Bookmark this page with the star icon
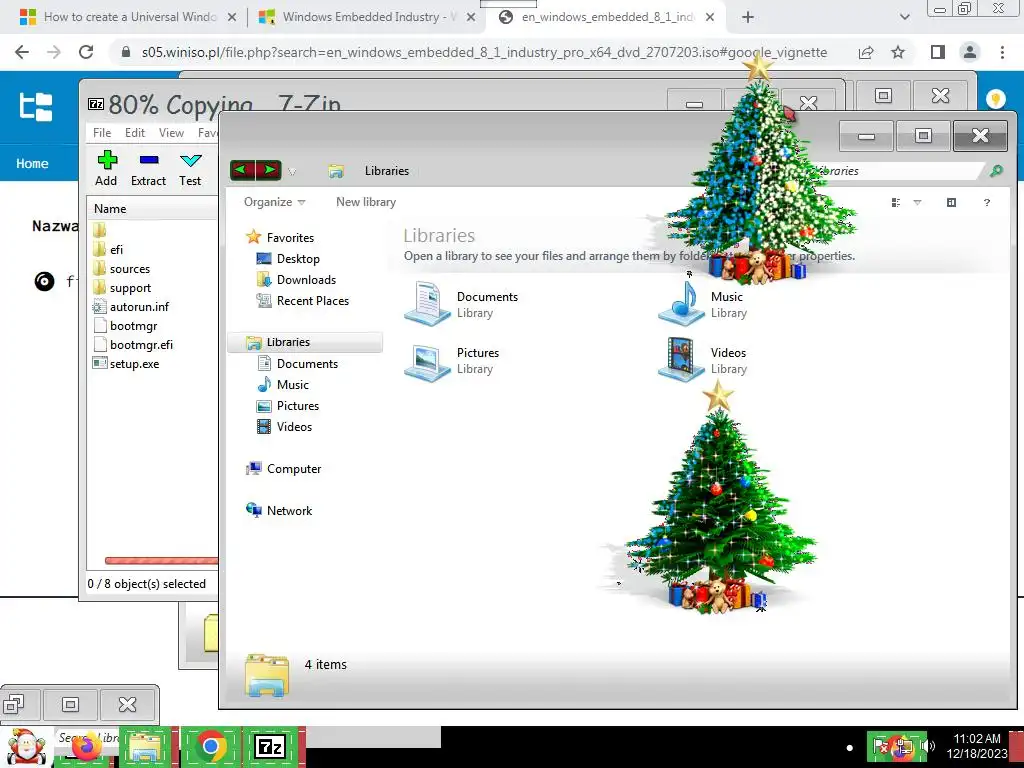Screen dimensions: 1024x768 tap(898, 52)
